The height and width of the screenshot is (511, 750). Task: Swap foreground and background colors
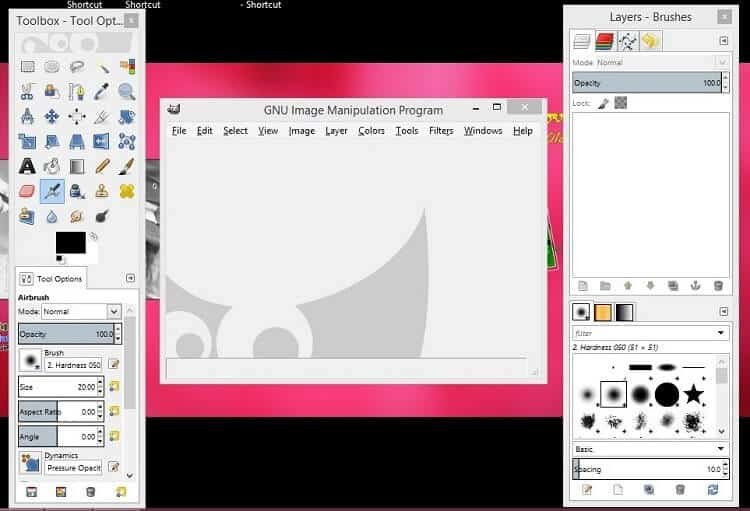(94, 236)
